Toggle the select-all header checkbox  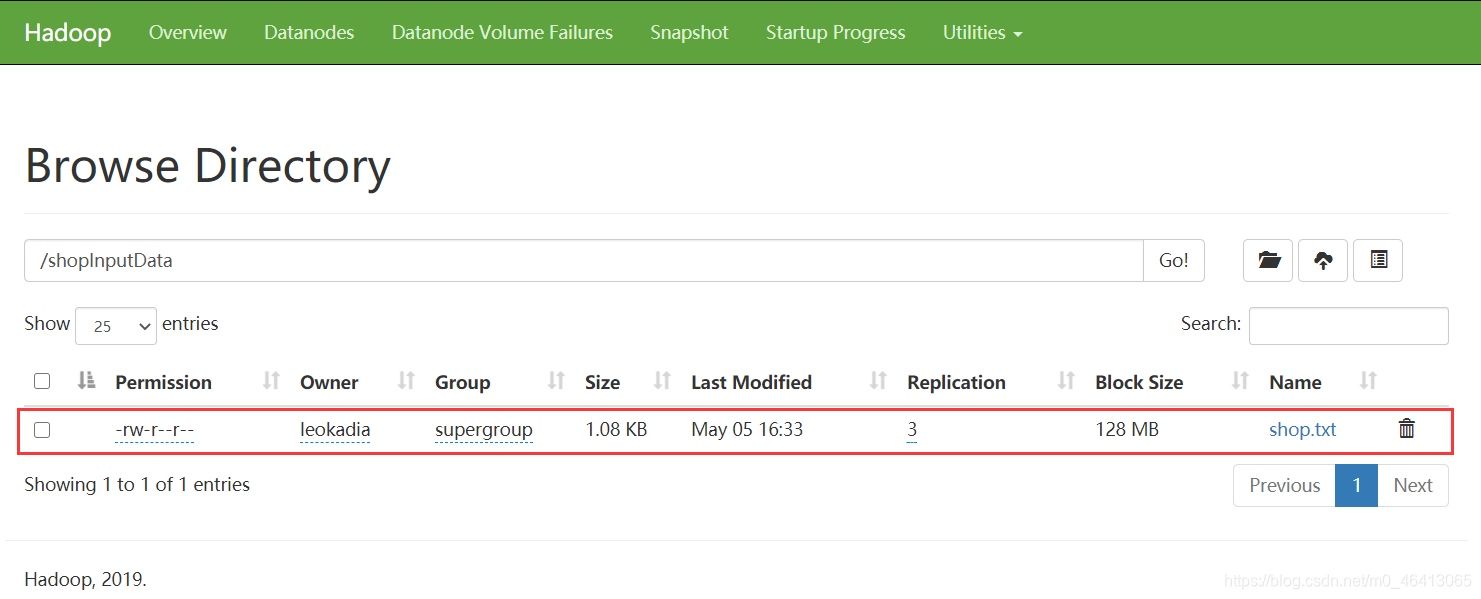[x=42, y=381]
